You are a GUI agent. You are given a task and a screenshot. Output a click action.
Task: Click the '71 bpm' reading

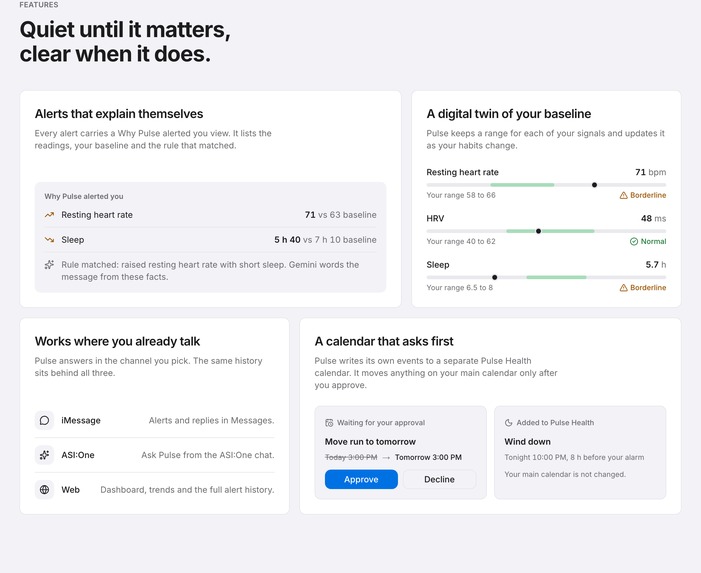pos(650,172)
